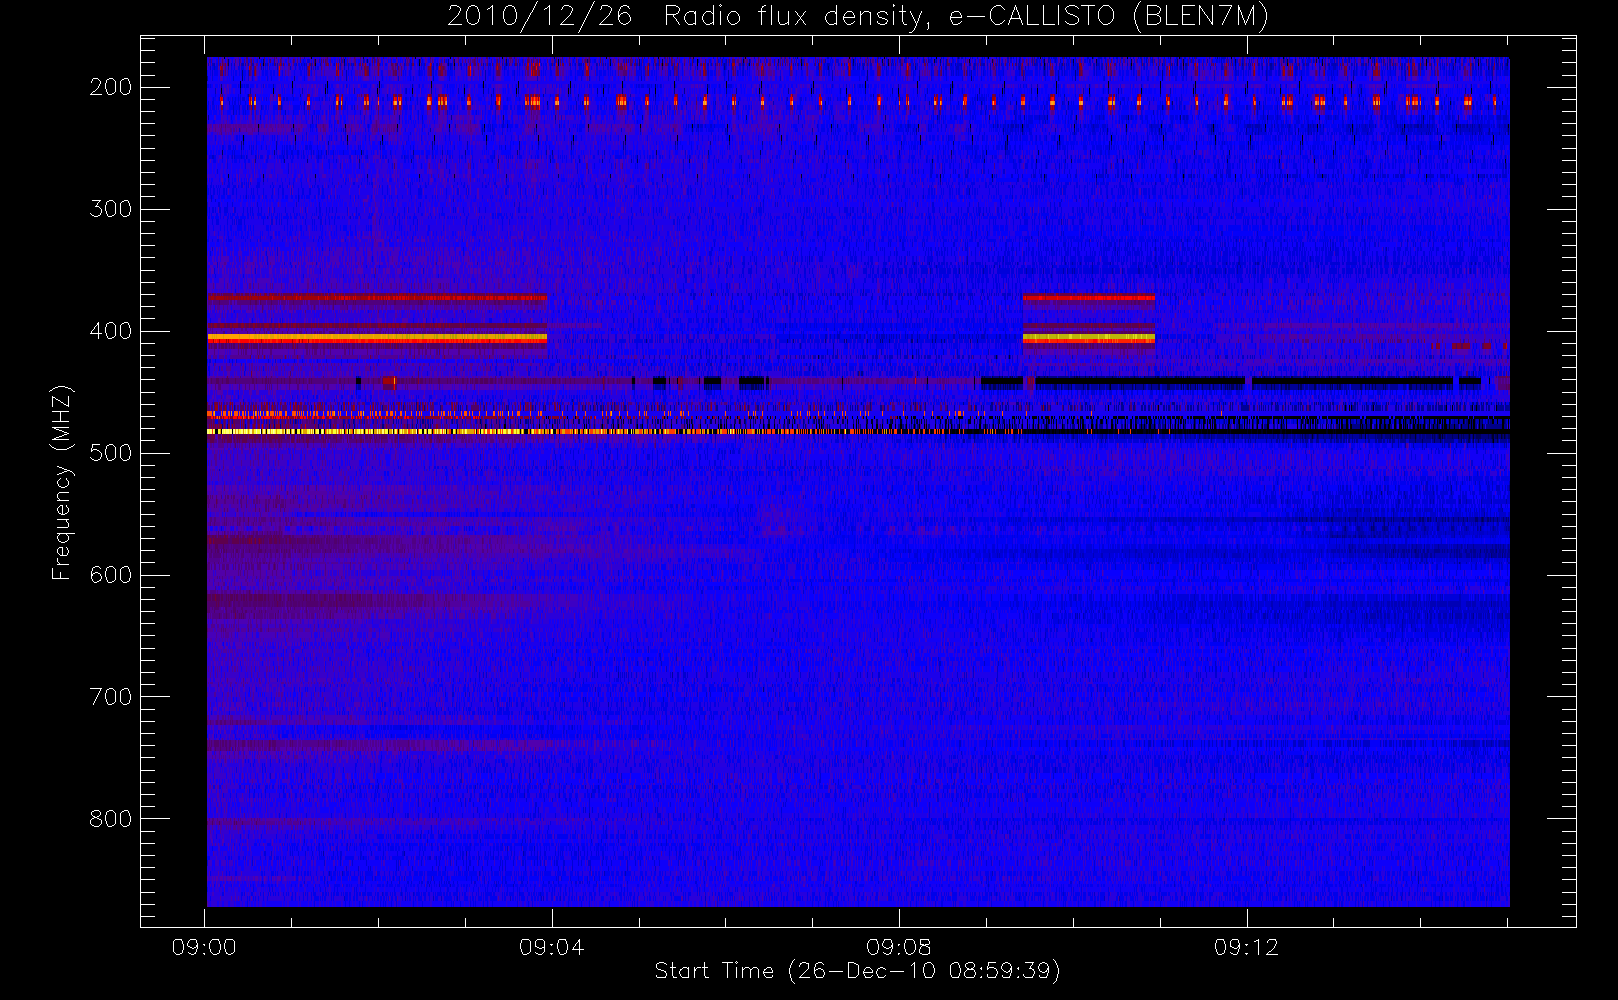Click the '400' frequency tick label
Image resolution: width=1618 pixels, height=1000 pixels.
pos(111,331)
